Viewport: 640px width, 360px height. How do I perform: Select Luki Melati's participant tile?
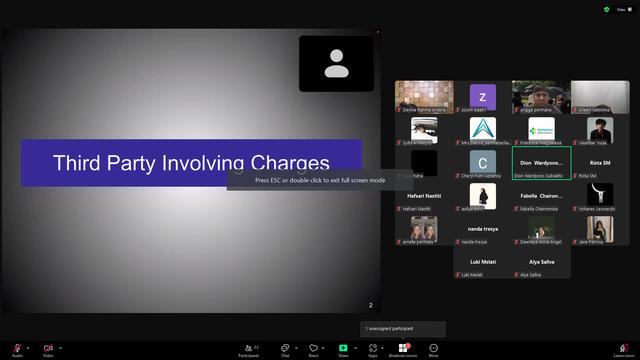pos(483,262)
